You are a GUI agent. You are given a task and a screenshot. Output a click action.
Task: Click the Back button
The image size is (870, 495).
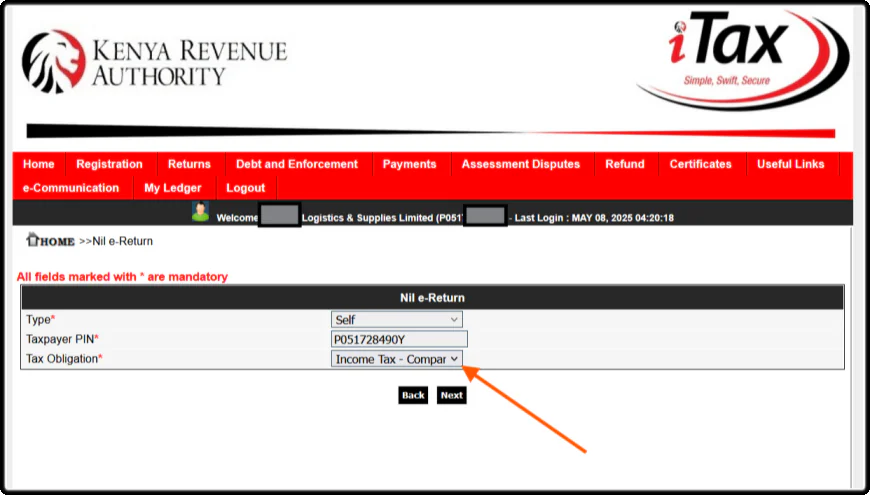pos(413,395)
